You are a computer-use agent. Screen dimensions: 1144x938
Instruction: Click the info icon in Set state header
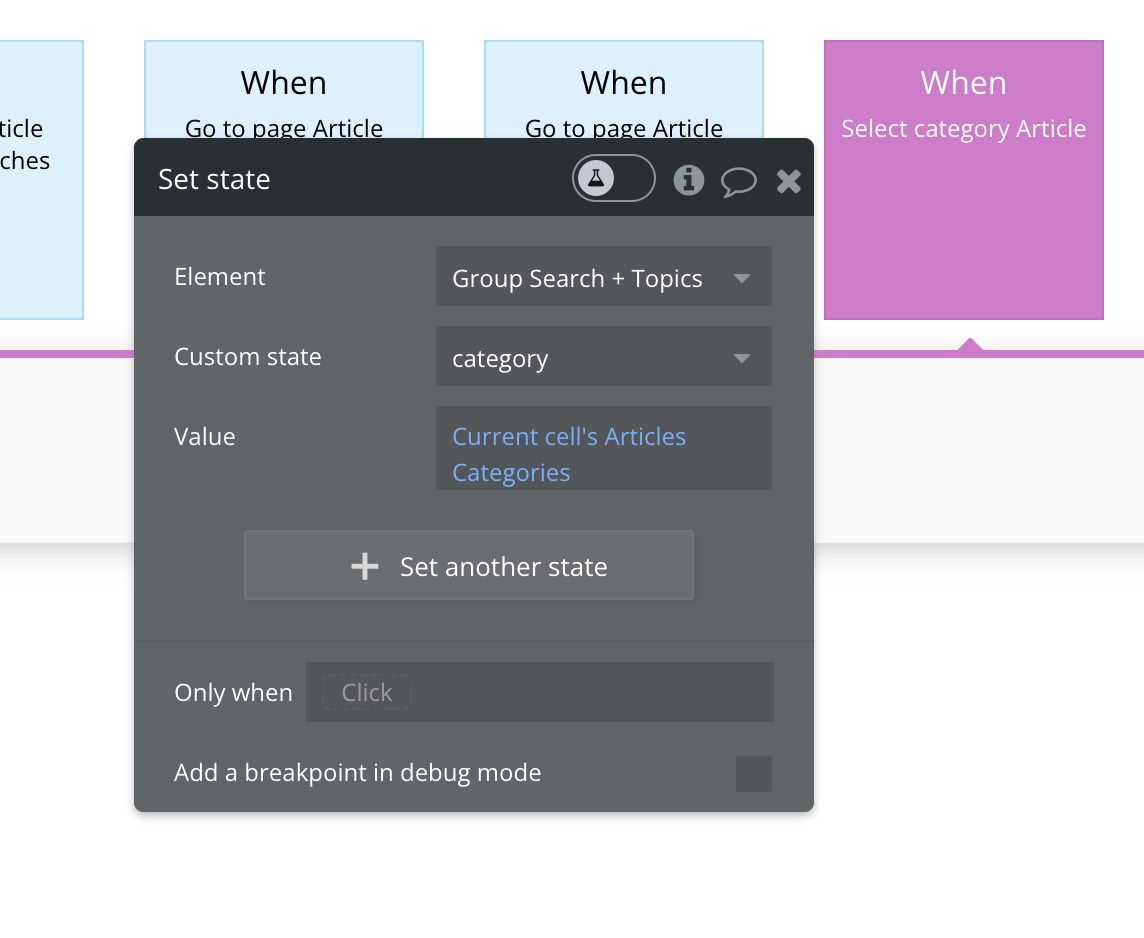click(x=688, y=180)
